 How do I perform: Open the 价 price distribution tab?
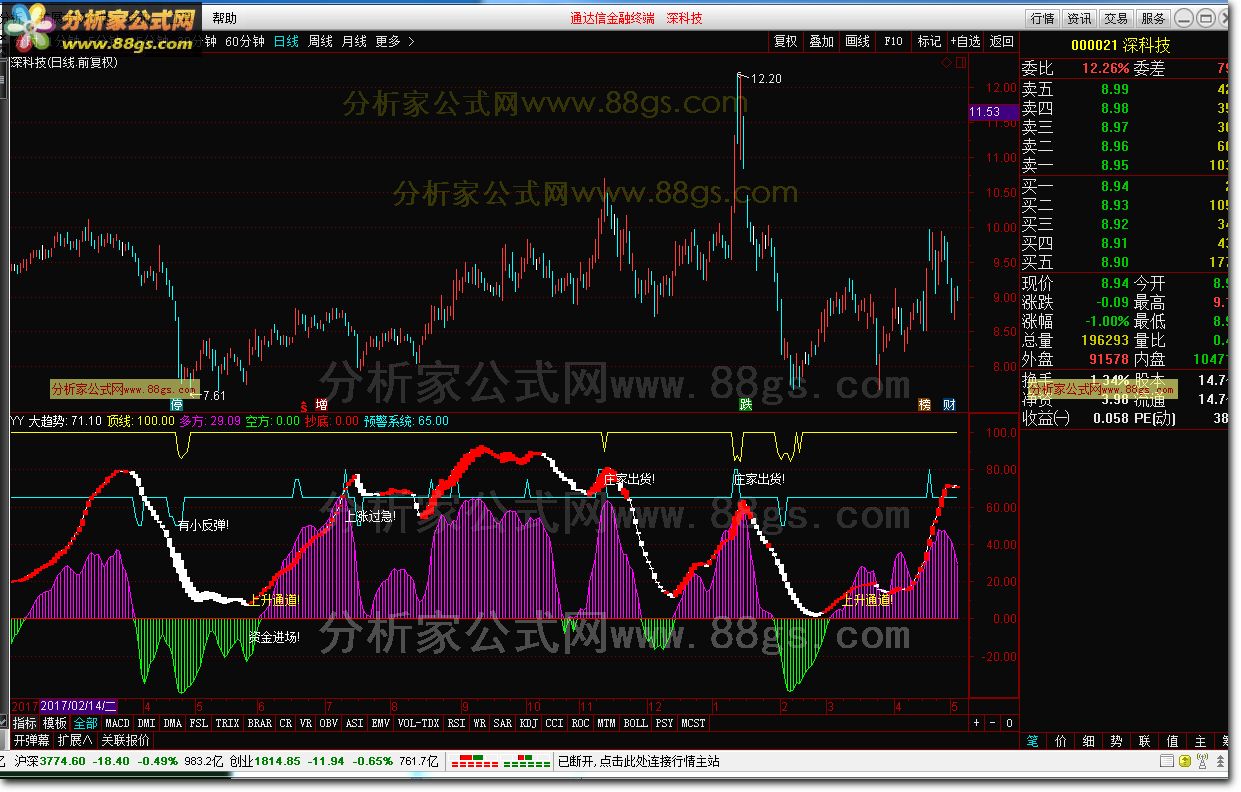[1061, 742]
